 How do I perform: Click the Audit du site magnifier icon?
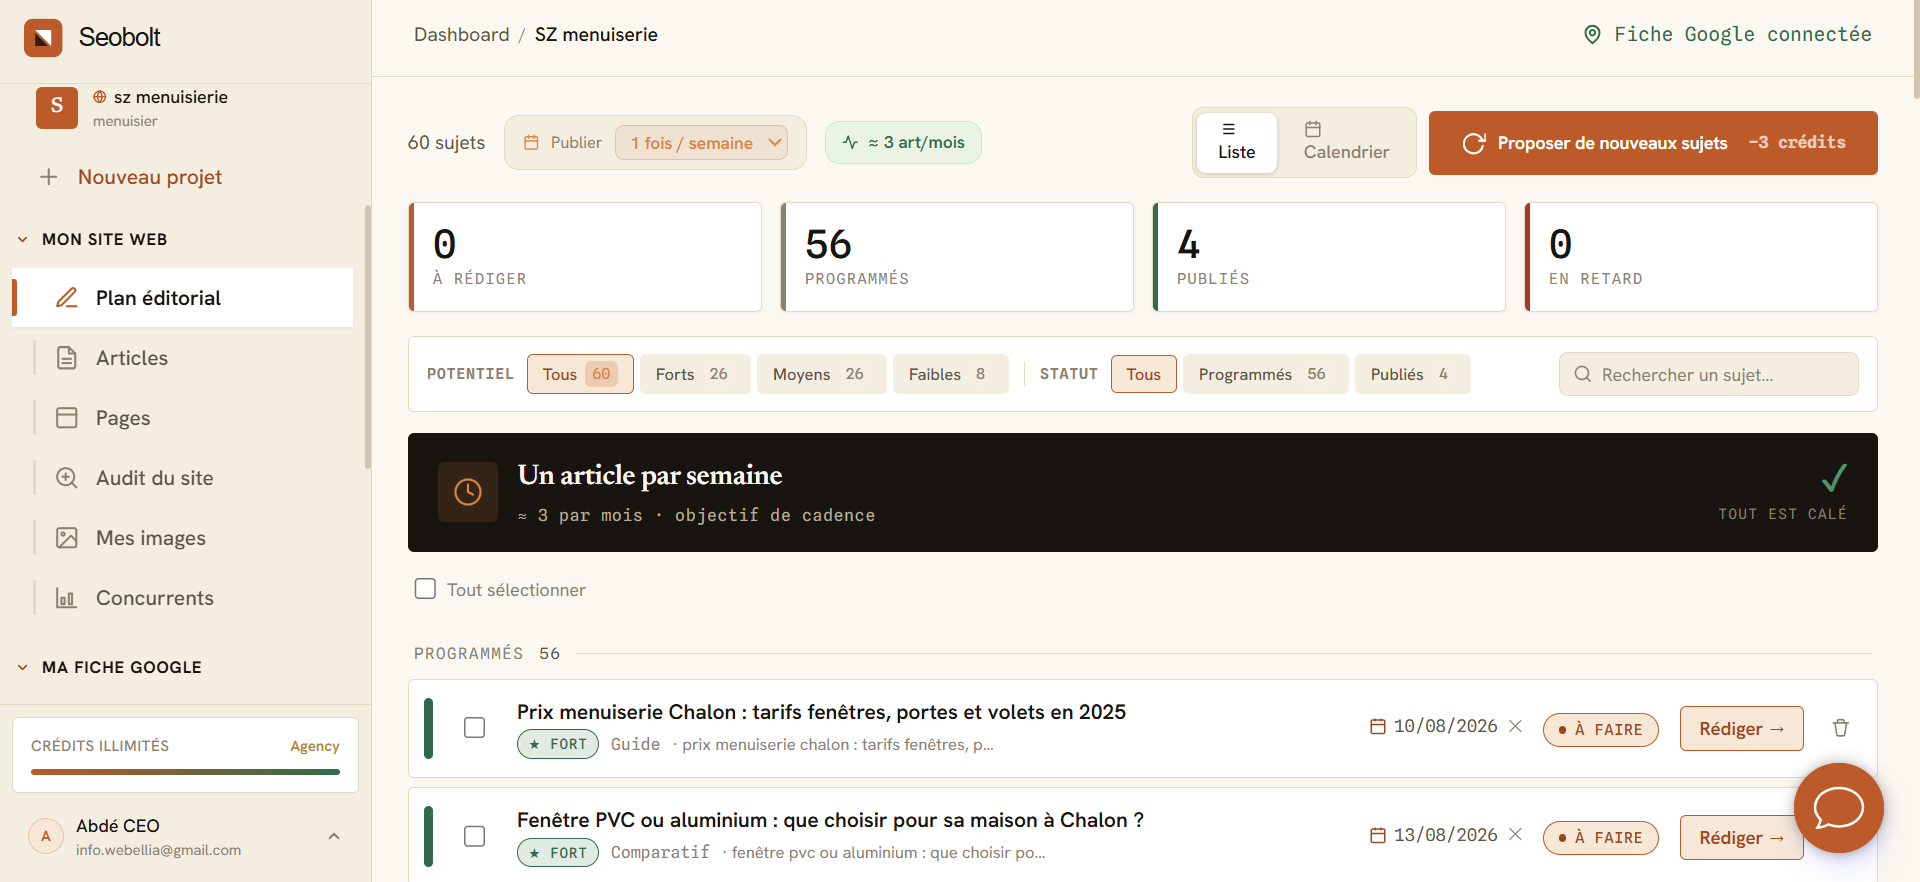pos(67,478)
